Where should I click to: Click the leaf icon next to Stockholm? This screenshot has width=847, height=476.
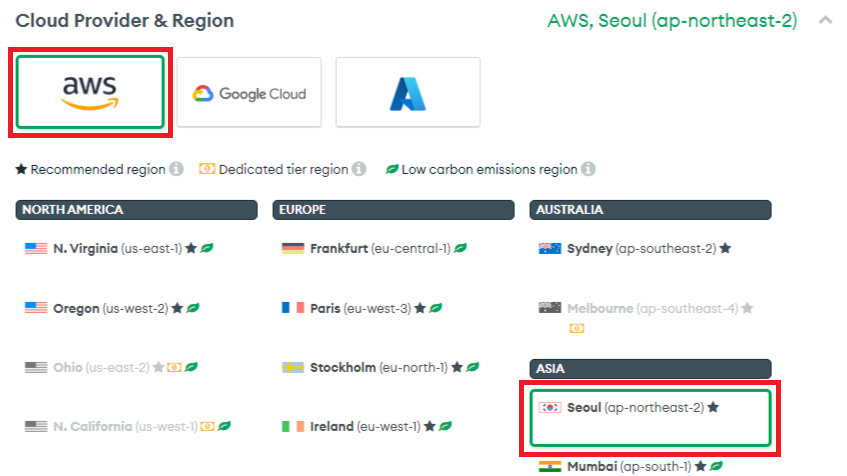473,367
